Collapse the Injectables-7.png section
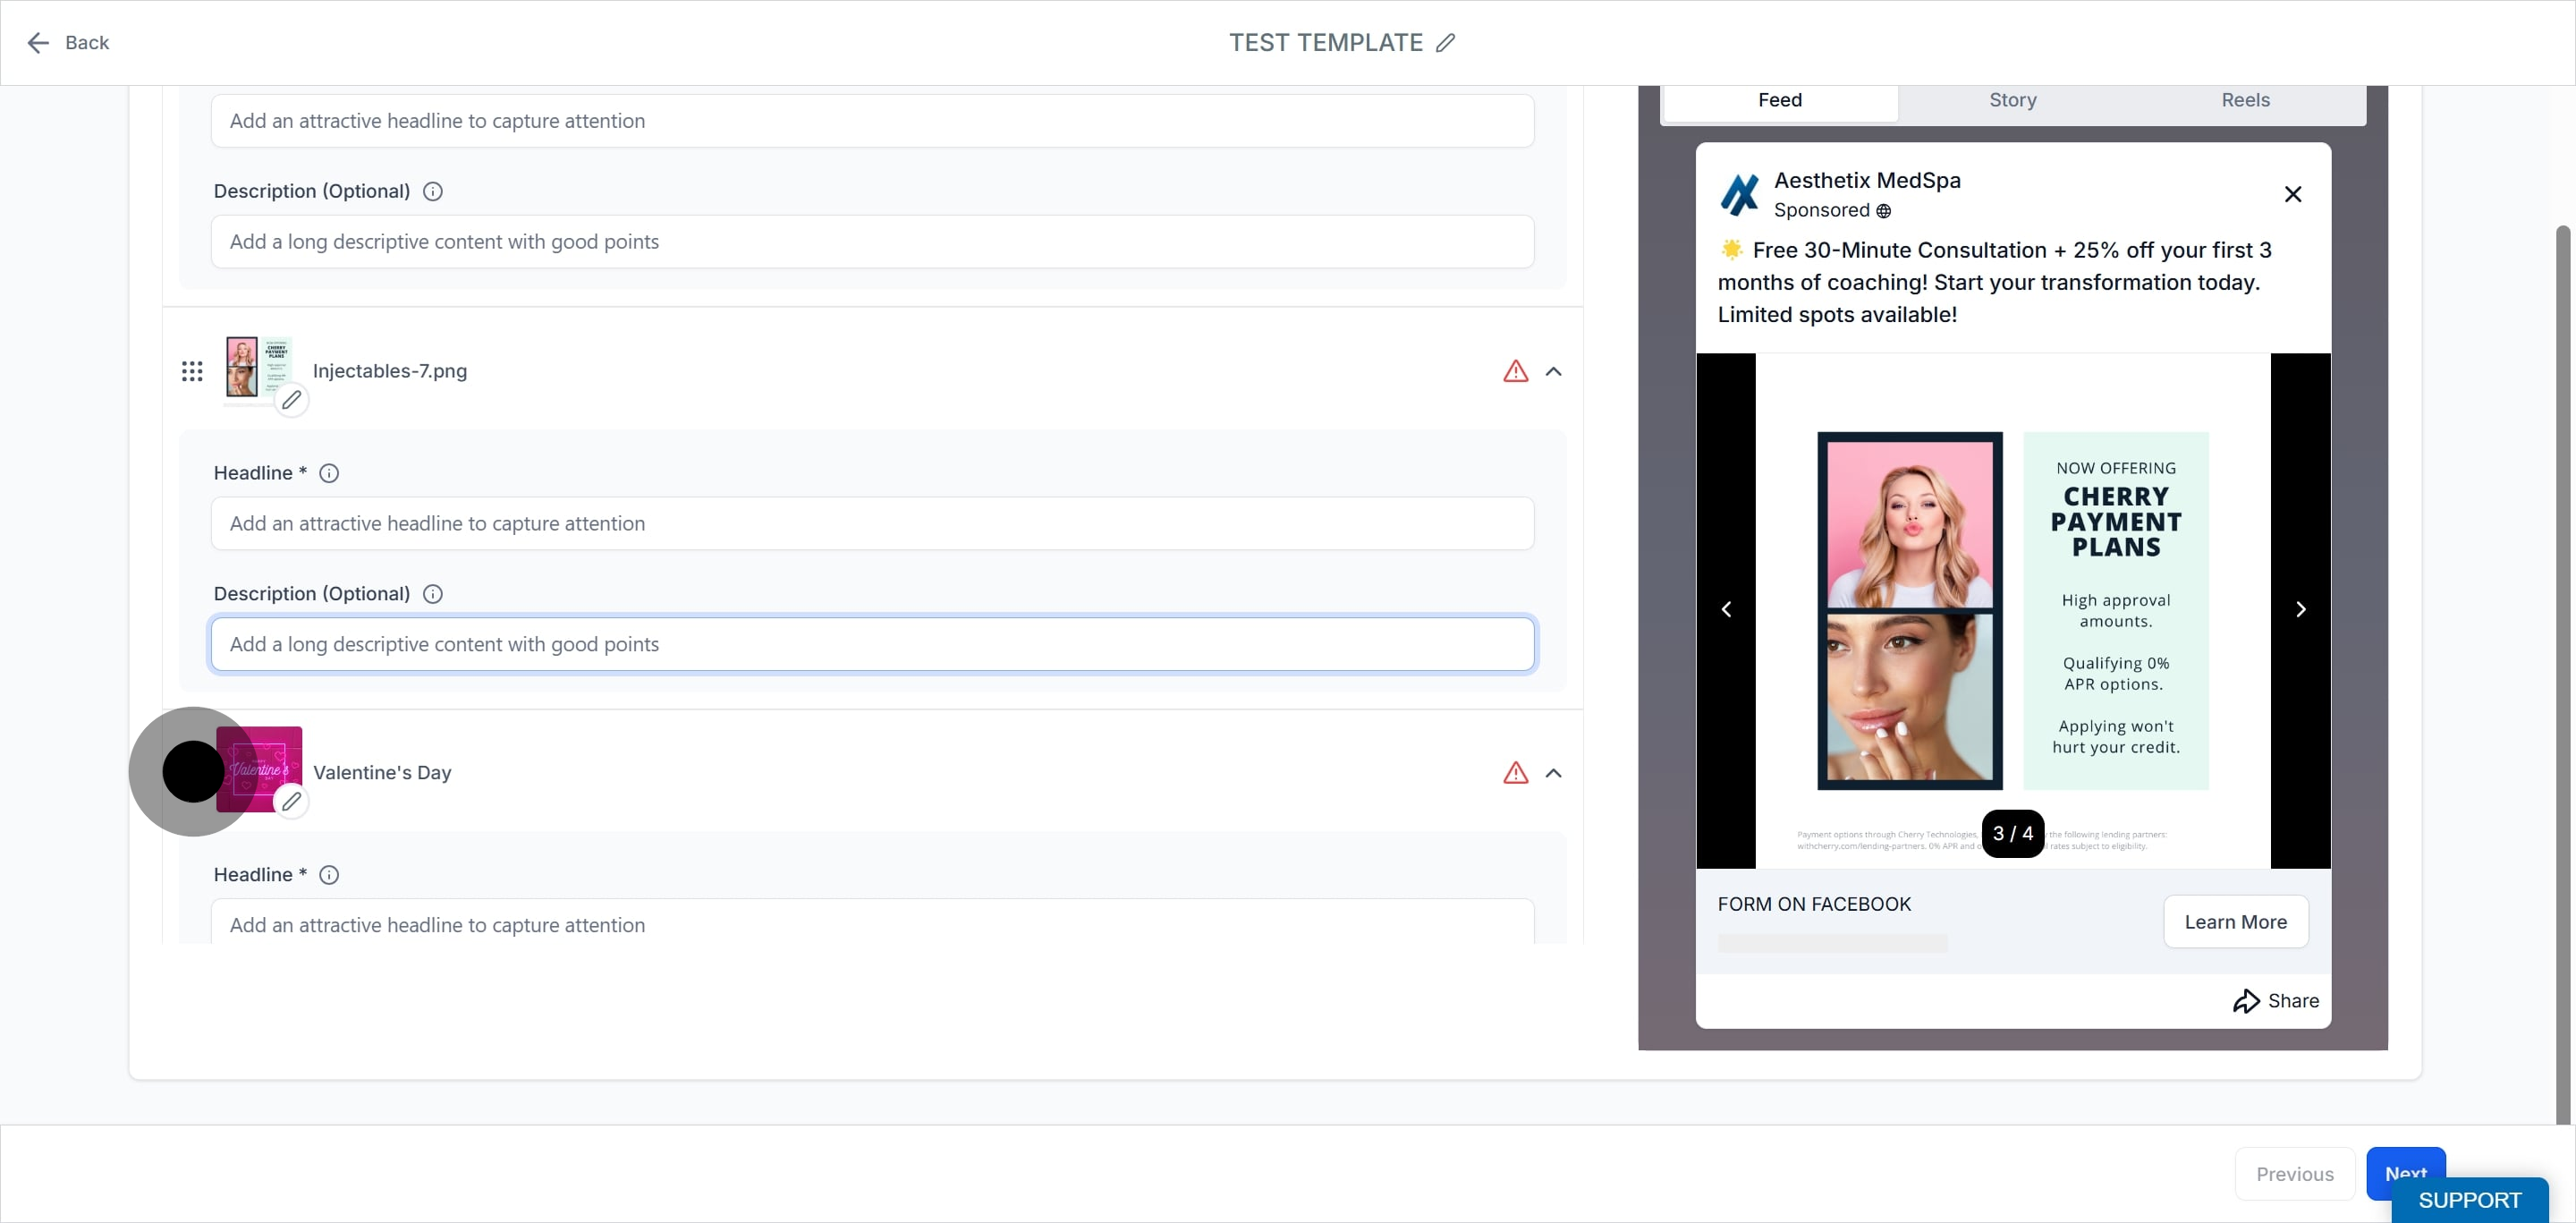This screenshot has width=2576, height=1223. 1553,371
